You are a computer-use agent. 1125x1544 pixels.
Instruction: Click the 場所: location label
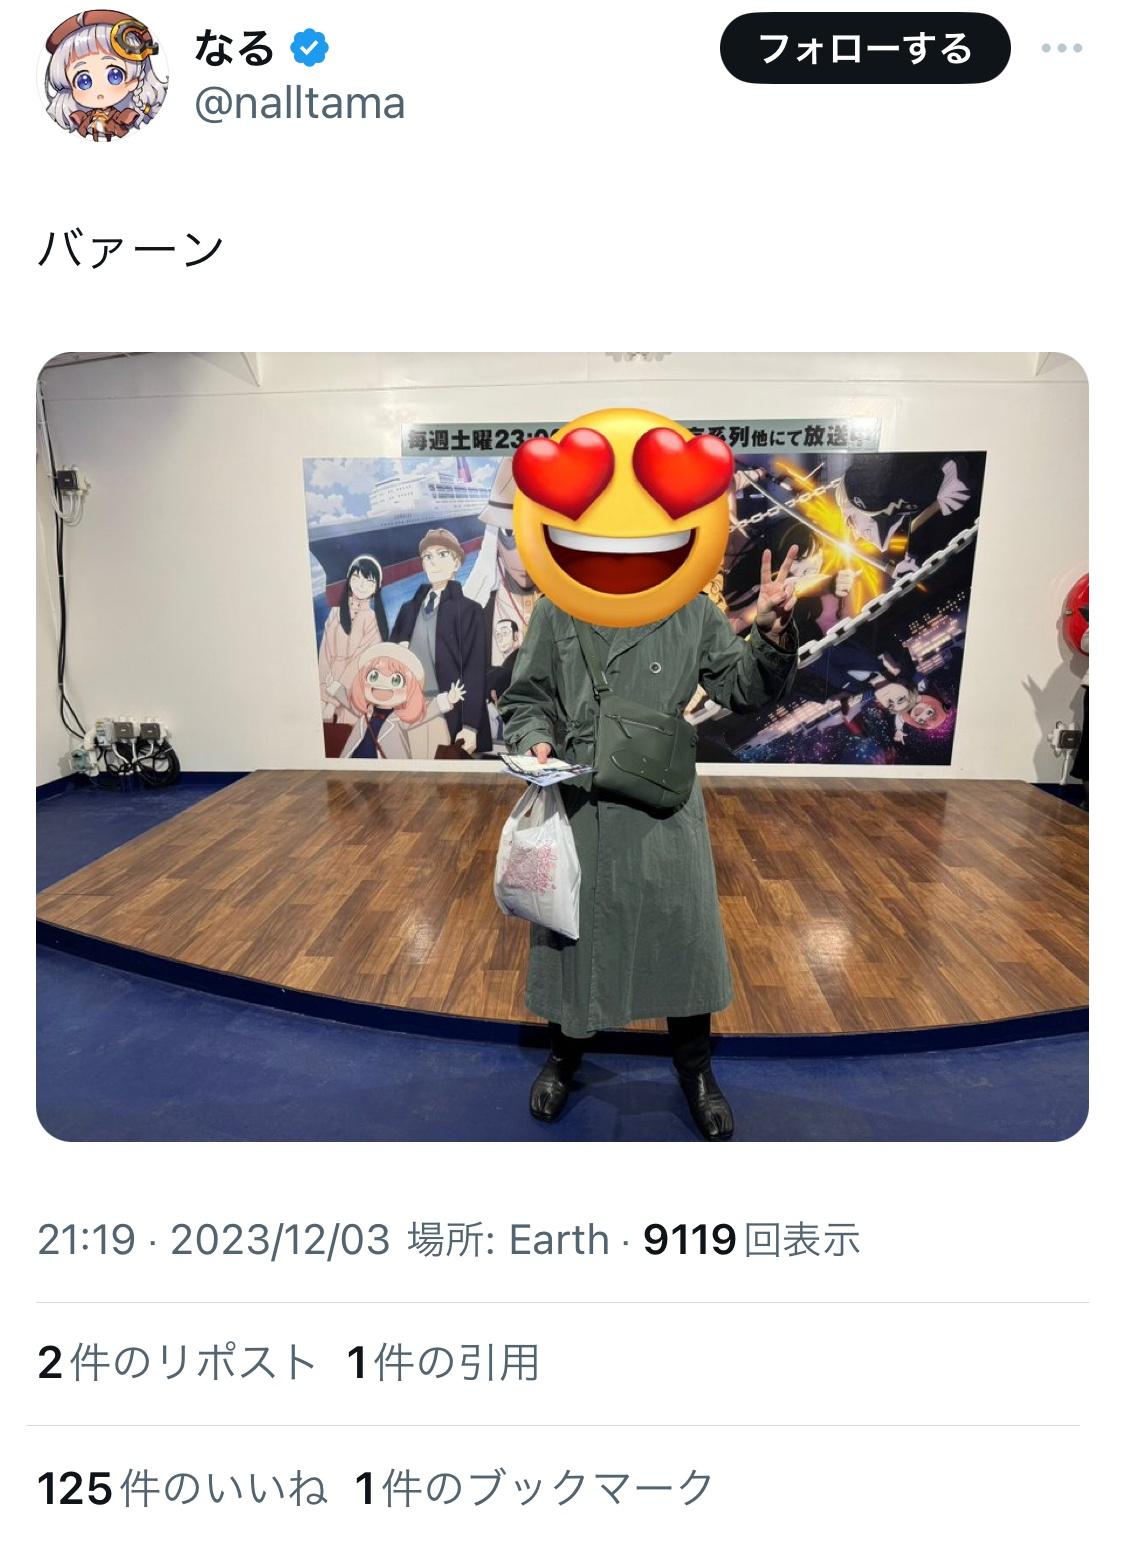pyautogui.click(x=452, y=1240)
